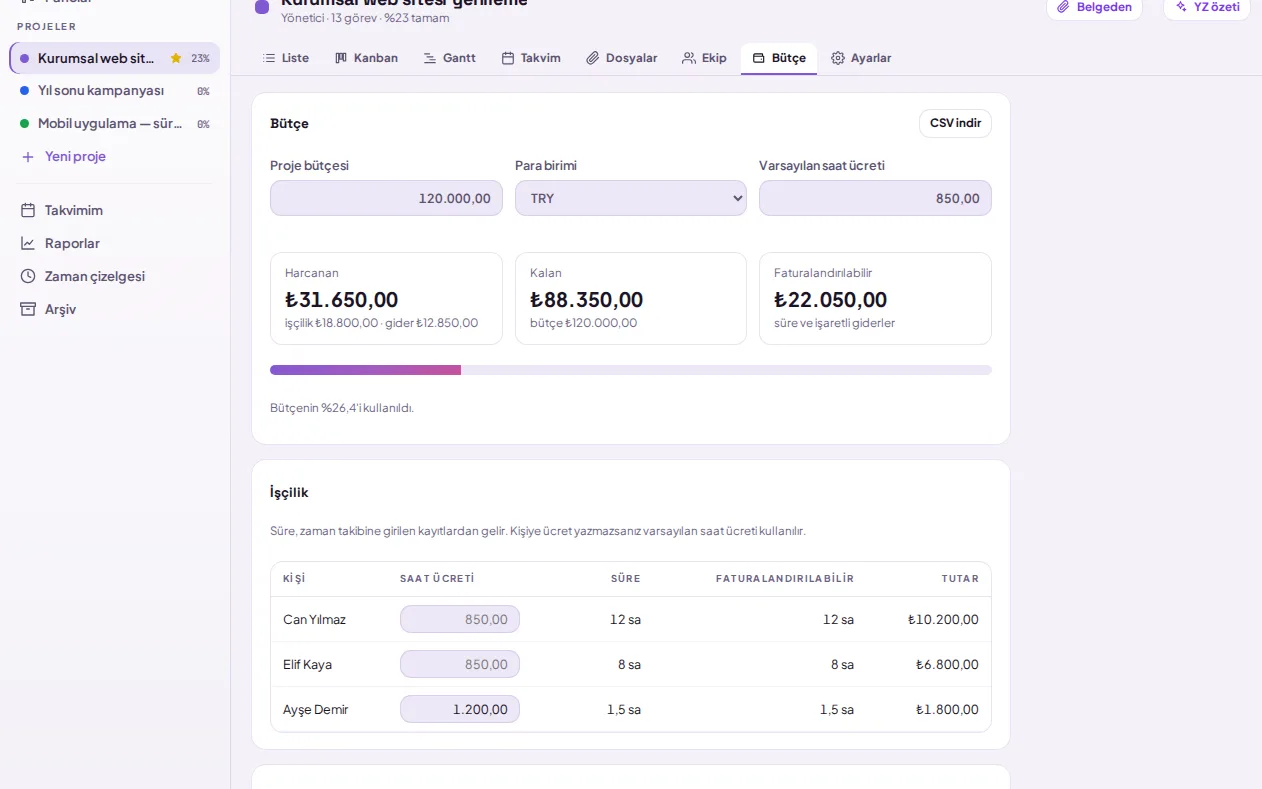This screenshot has height=789, width=1262.
Task: Click the name Ayşe Demir in the table
Action: click(x=316, y=709)
